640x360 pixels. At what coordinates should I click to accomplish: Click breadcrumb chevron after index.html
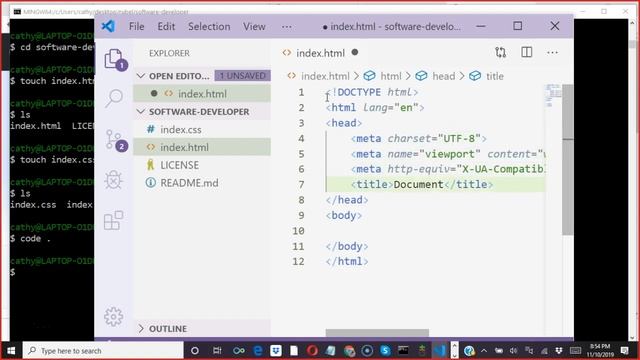(356, 76)
